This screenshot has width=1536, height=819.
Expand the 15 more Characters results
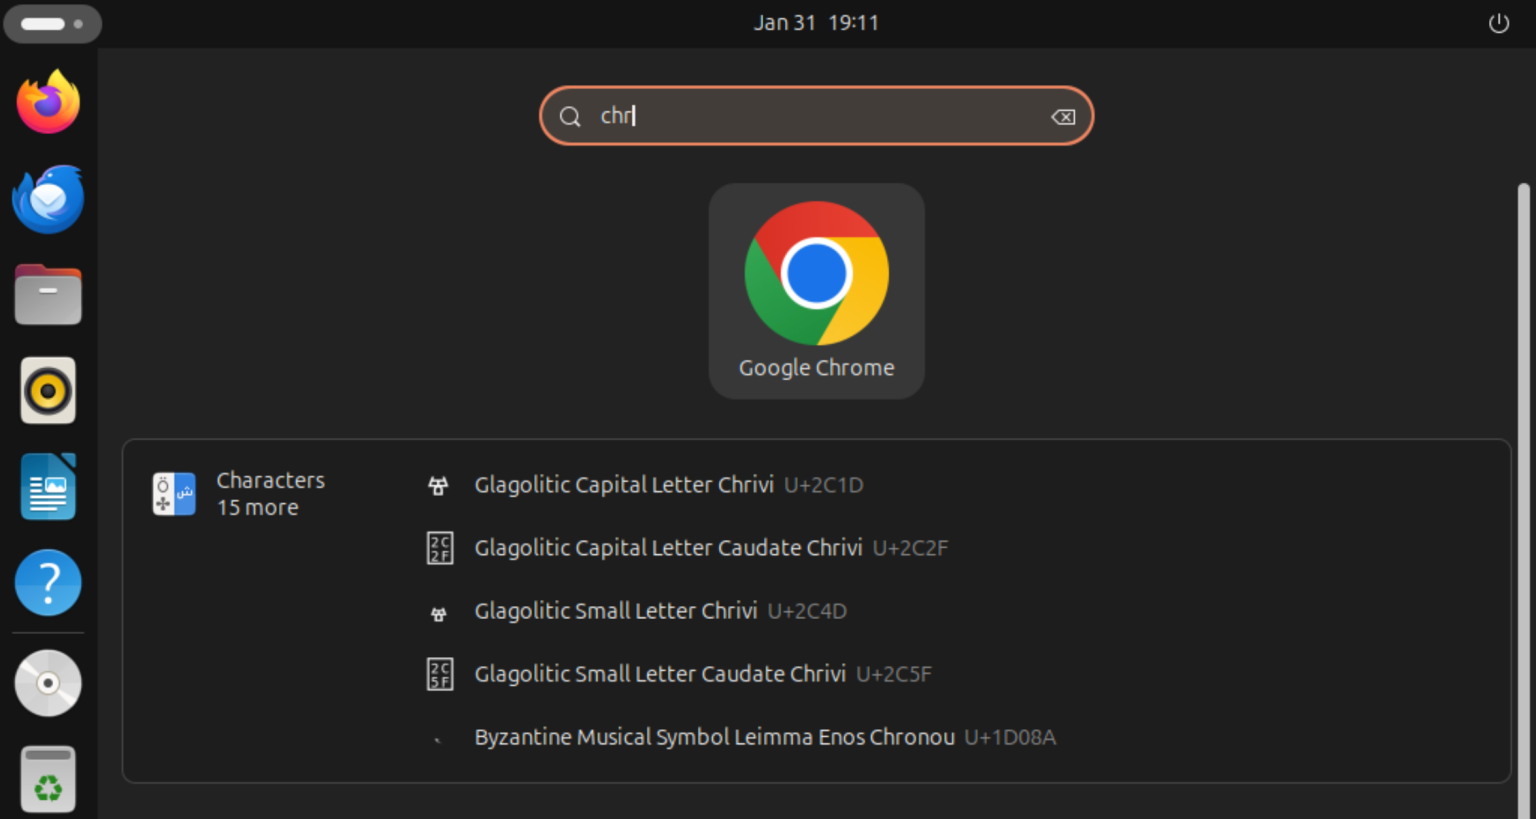(257, 507)
